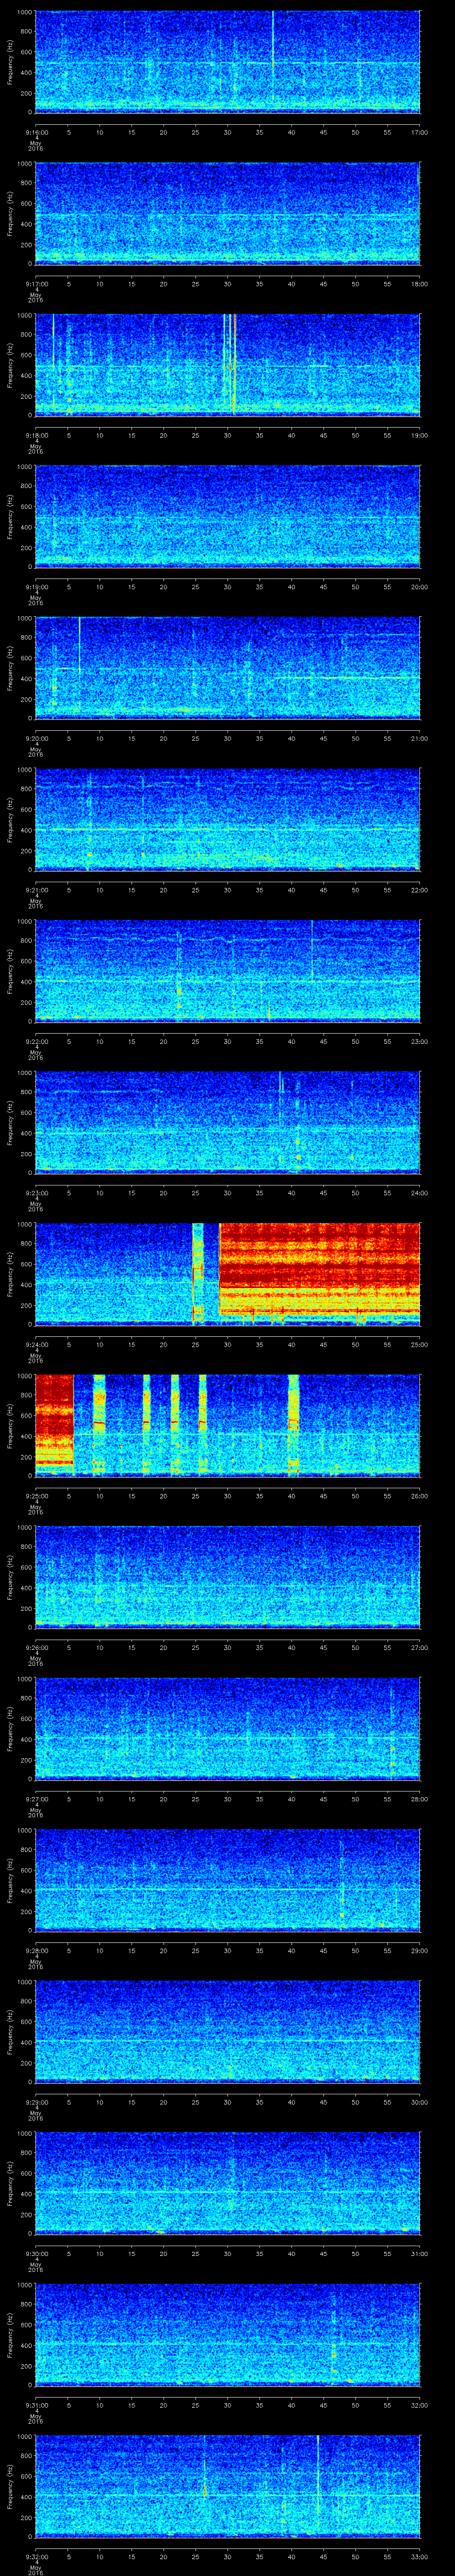
Task: Pick the '22:00' end time label
Action: coord(419,890)
